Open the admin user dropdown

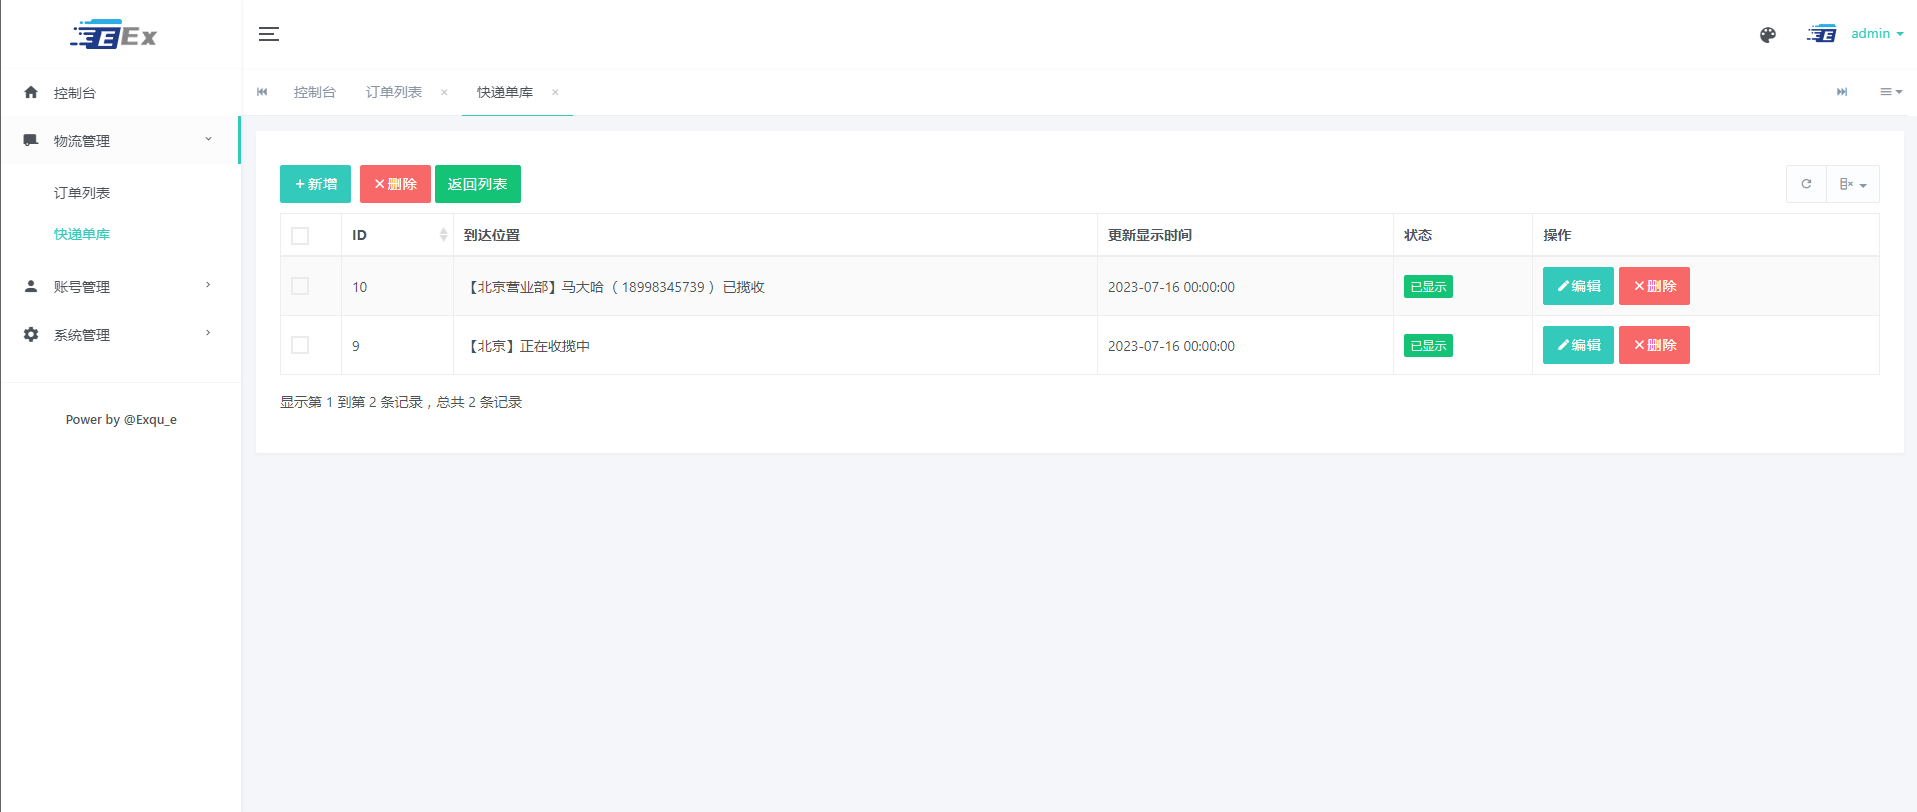pyautogui.click(x=1877, y=33)
